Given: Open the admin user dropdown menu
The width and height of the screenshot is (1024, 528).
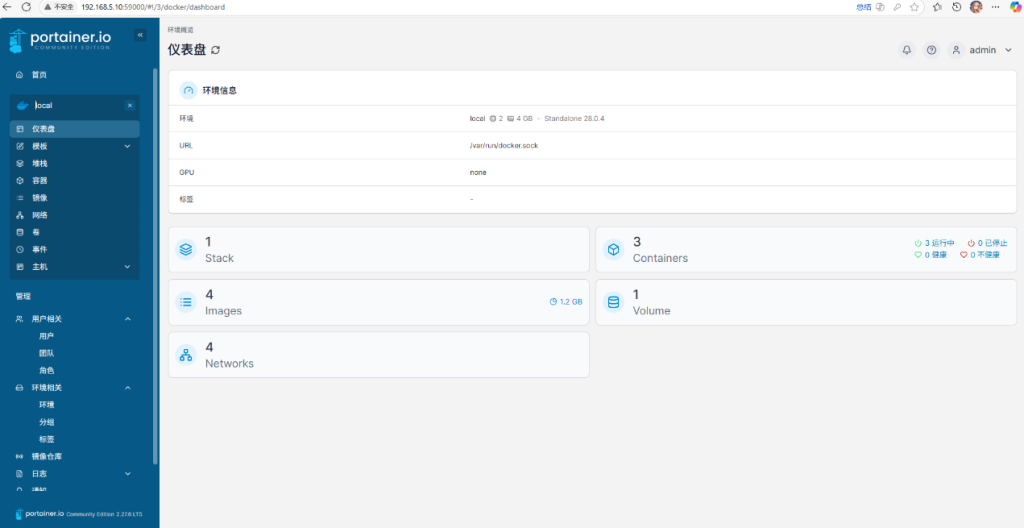Looking at the screenshot, I should coord(981,50).
